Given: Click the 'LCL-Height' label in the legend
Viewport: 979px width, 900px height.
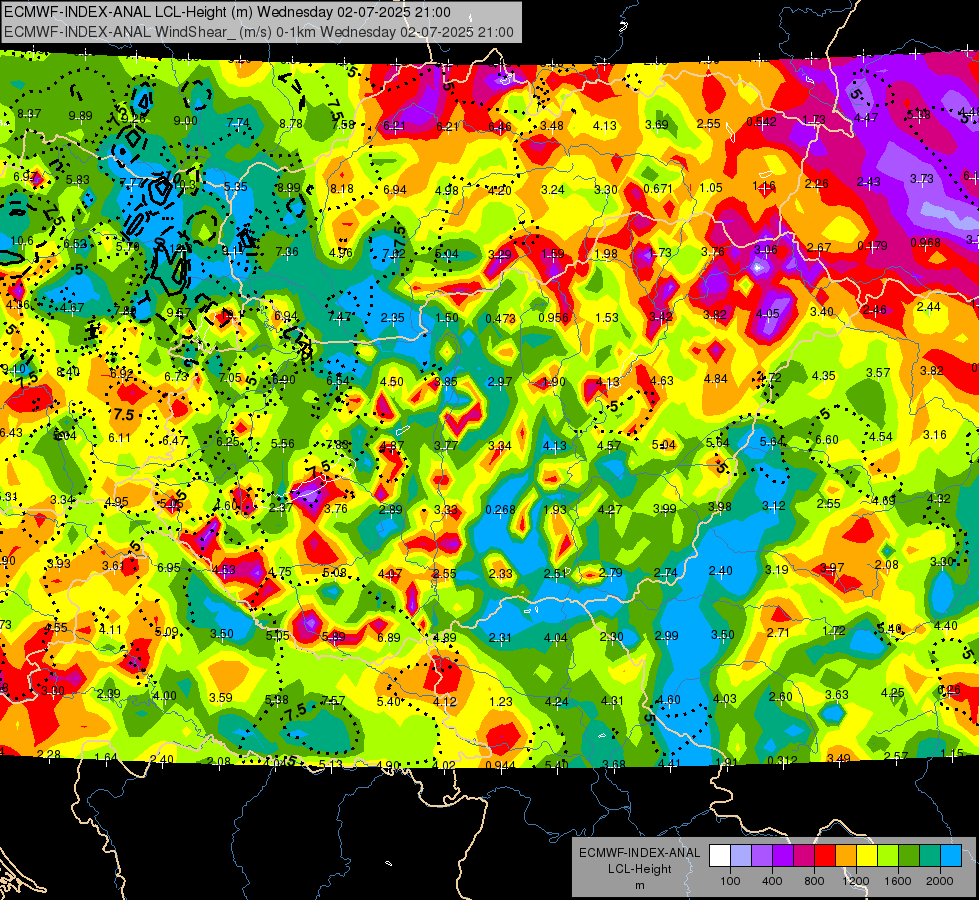Looking at the screenshot, I should point(639,869).
